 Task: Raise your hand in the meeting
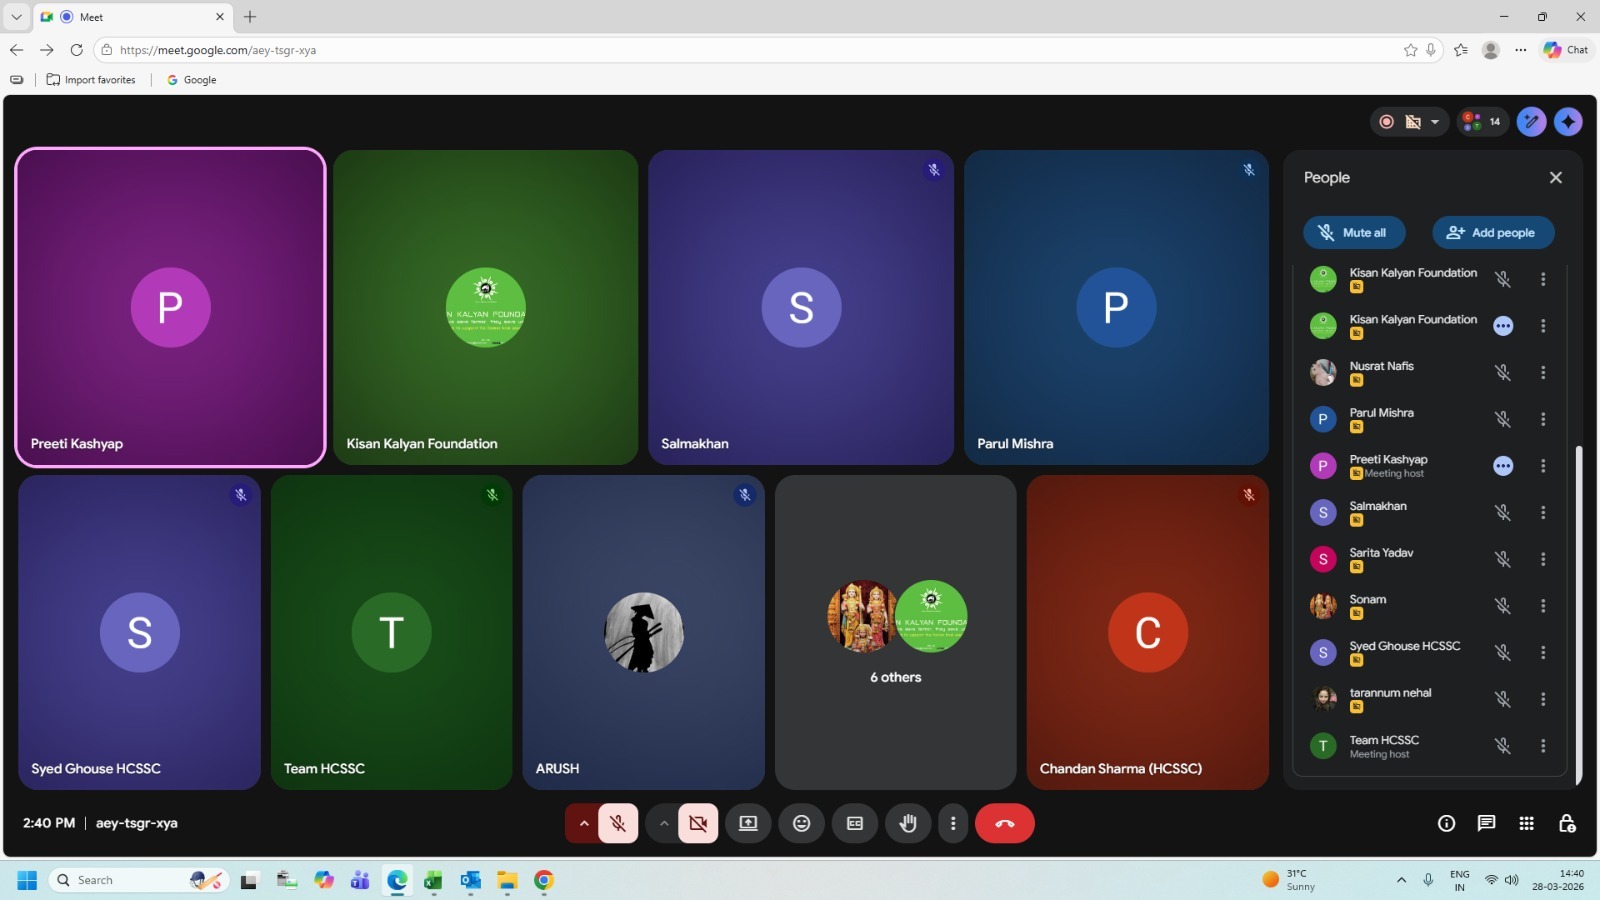pyautogui.click(x=908, y=823)
